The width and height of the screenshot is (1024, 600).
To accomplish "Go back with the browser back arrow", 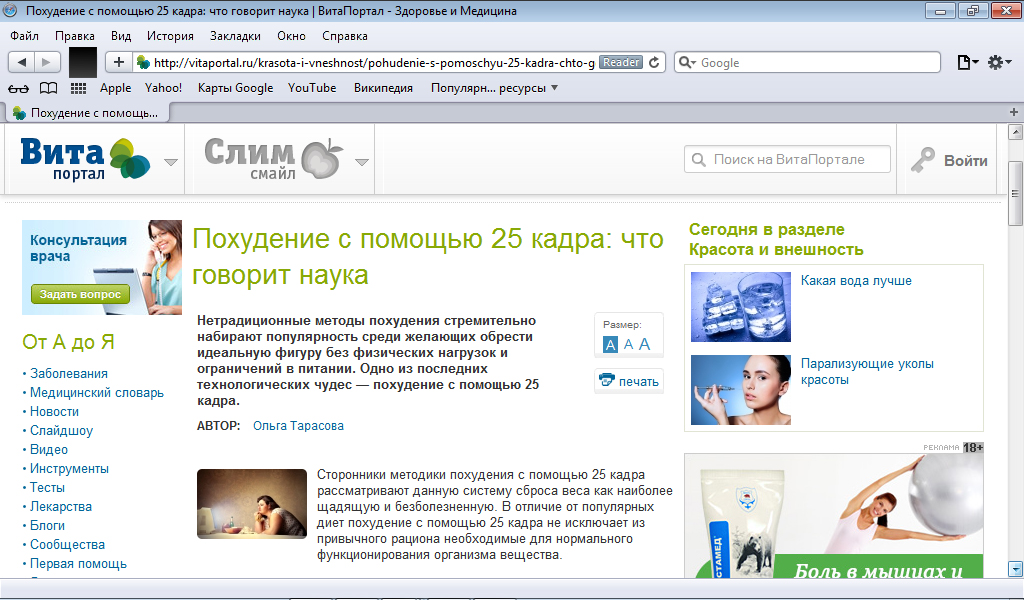I will 22,63.
